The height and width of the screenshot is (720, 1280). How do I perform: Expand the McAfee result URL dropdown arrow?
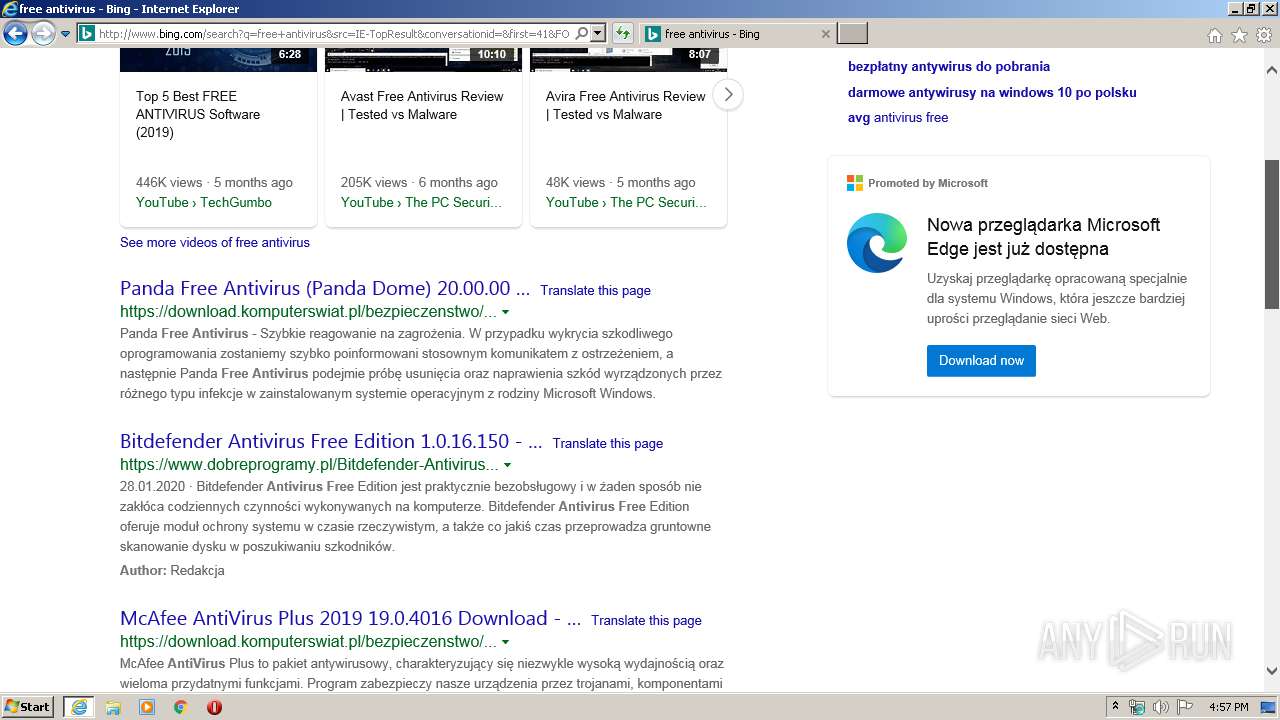505,642
